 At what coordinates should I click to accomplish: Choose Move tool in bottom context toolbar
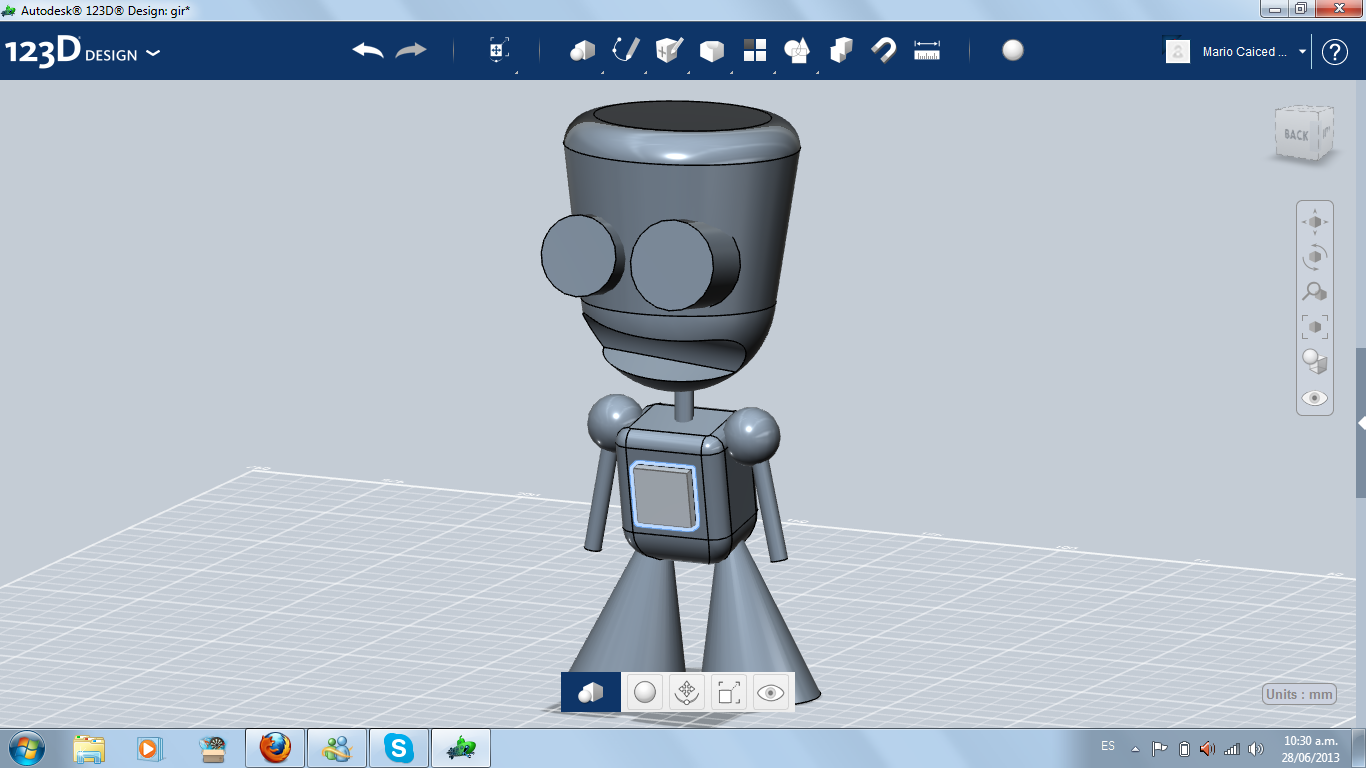pyautogui.click(x=687, y=692)
